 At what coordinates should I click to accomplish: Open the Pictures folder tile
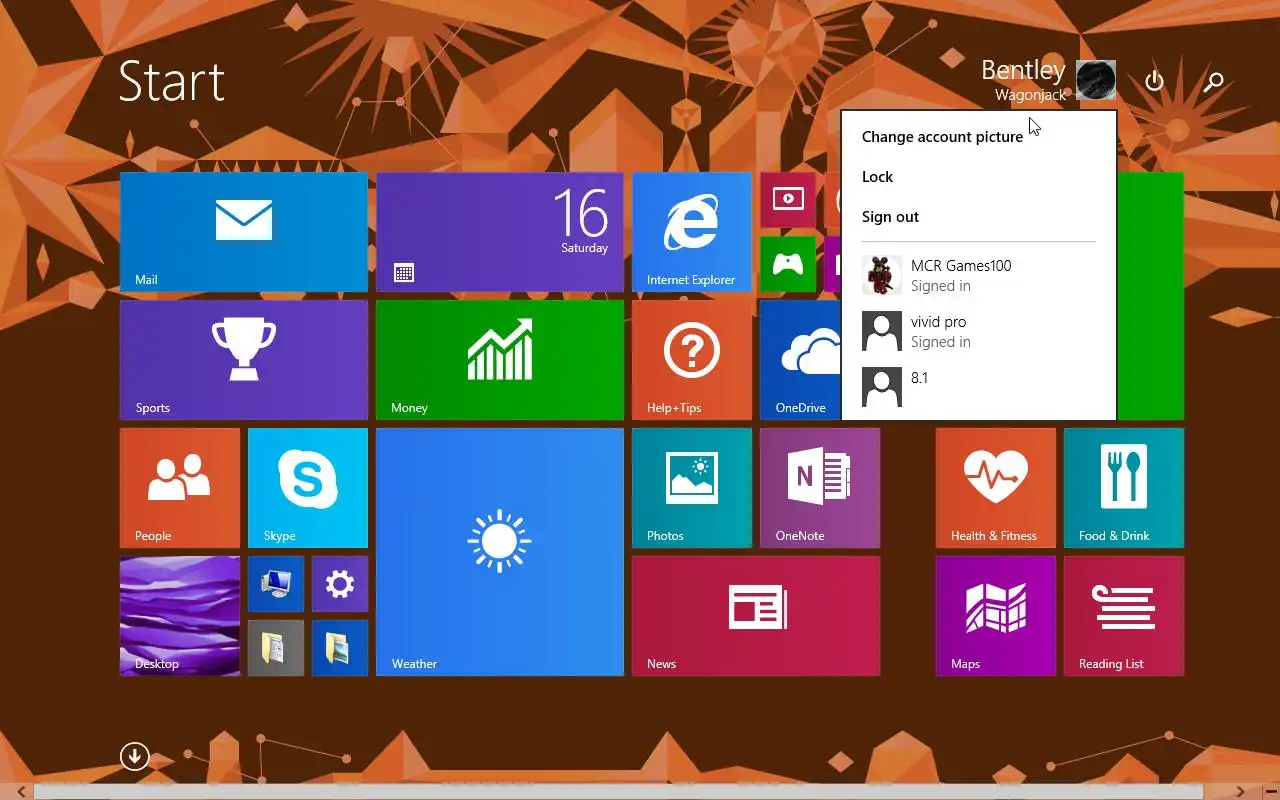(340, 648)
